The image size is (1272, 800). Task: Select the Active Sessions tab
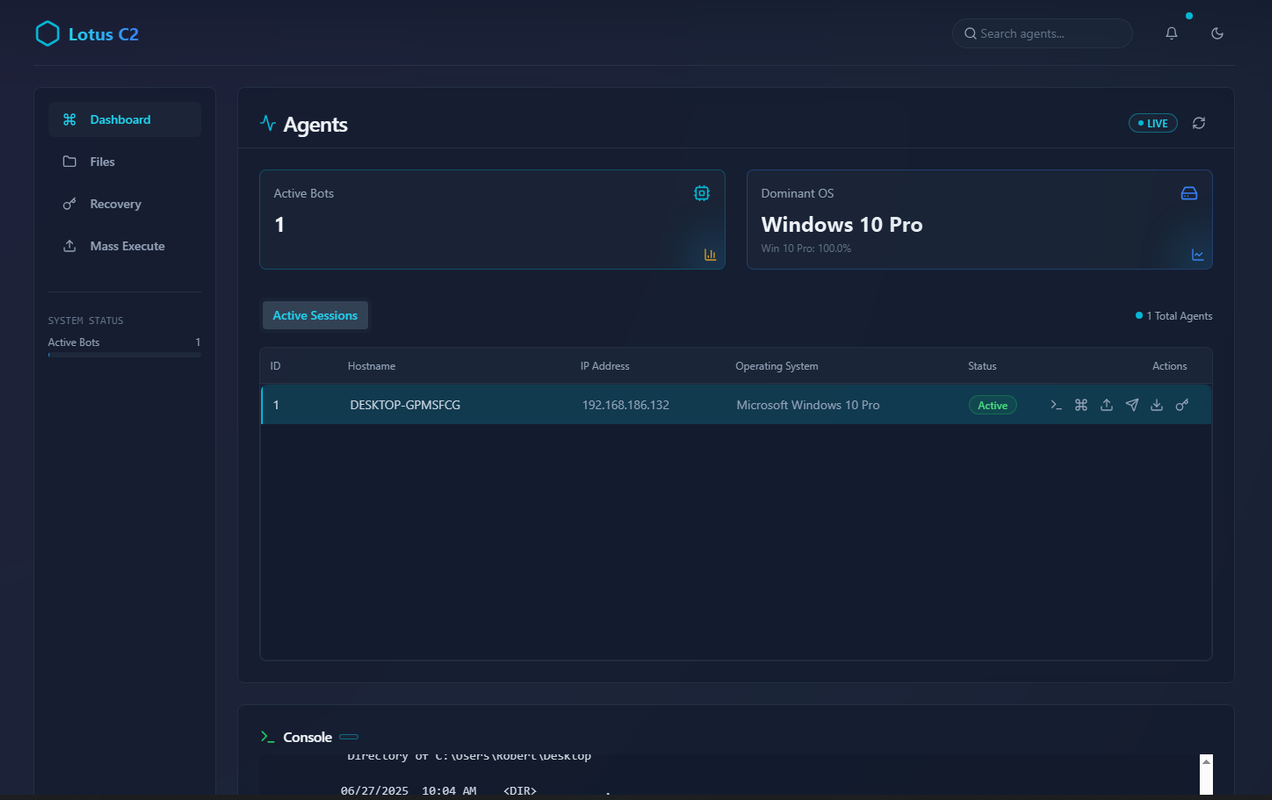315,315
